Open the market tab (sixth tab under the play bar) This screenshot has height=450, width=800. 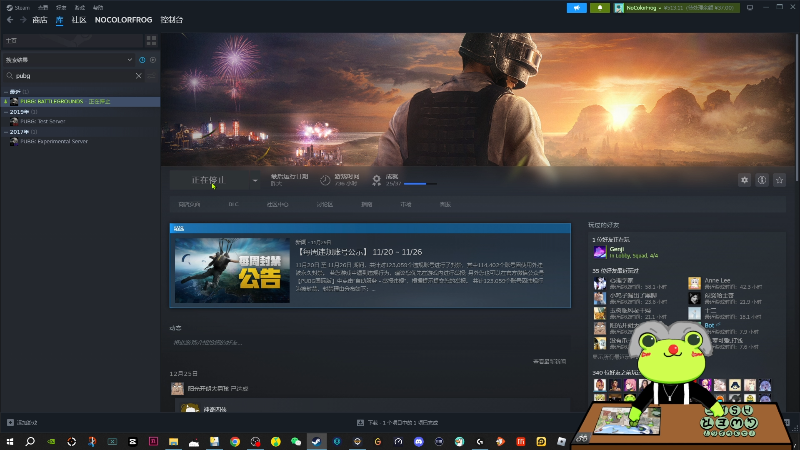tap(406, 205)
